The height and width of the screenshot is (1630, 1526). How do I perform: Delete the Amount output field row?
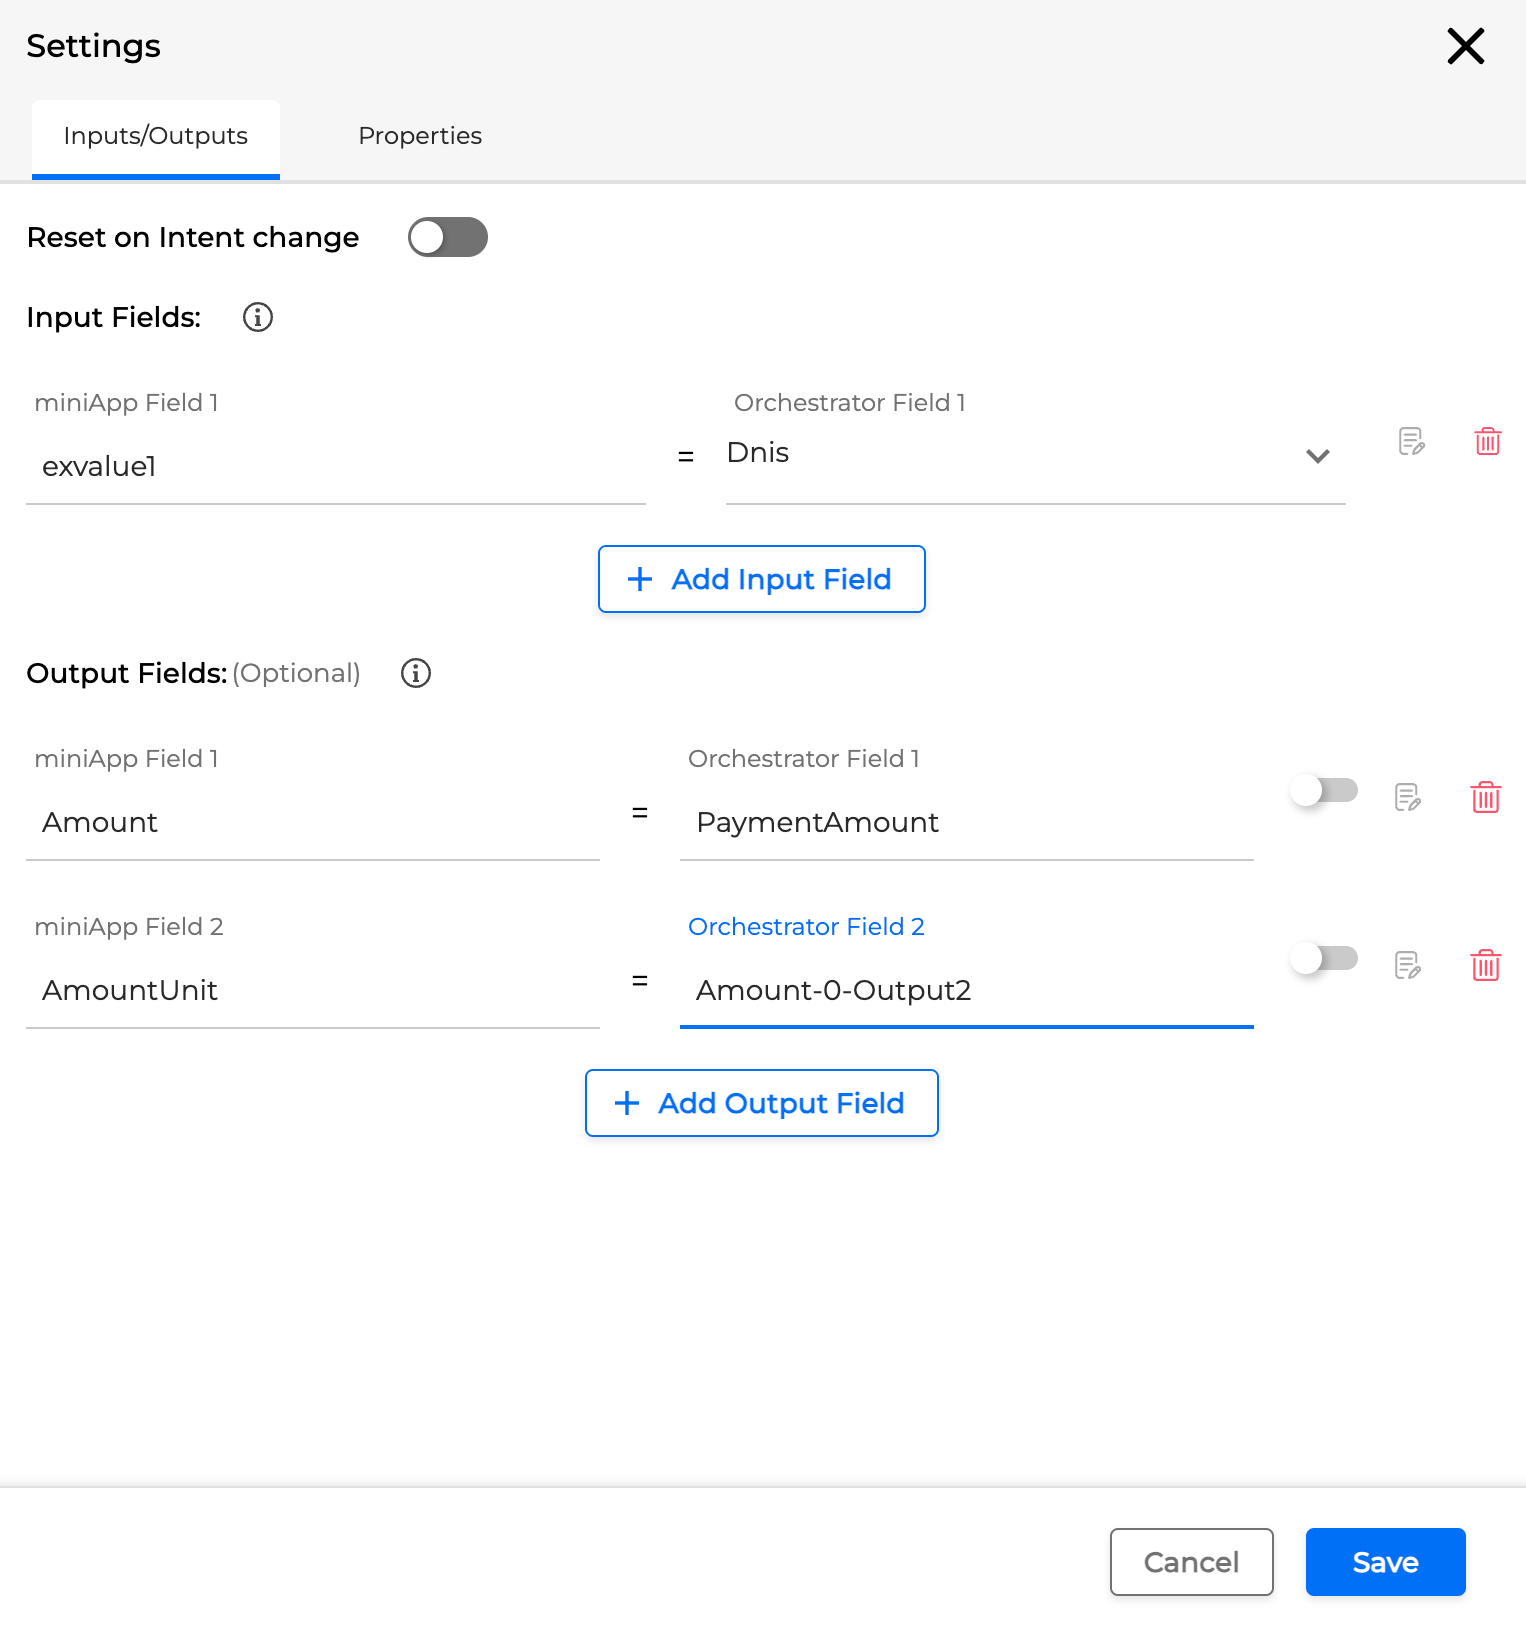coord(1485,797)
